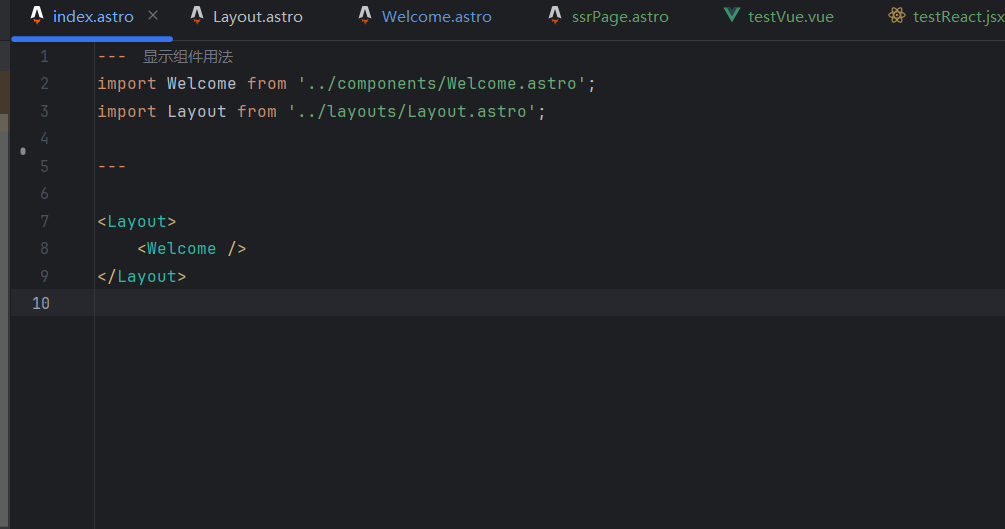The image size is (1005, 529).
Task: Click the Astro icon on index.astro tab
Action: 37,16
